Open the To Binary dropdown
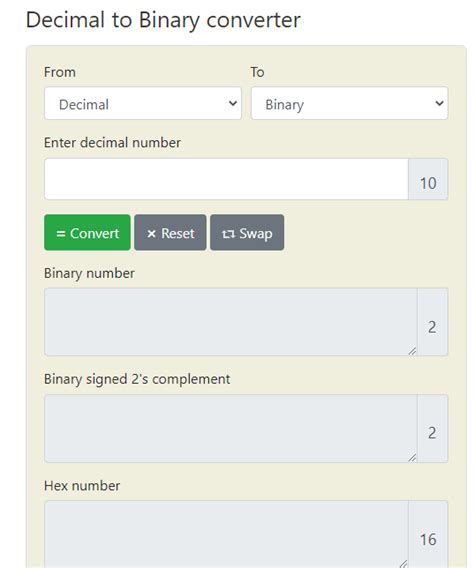This screenshot has width=474, height=568. click(349, 103)
